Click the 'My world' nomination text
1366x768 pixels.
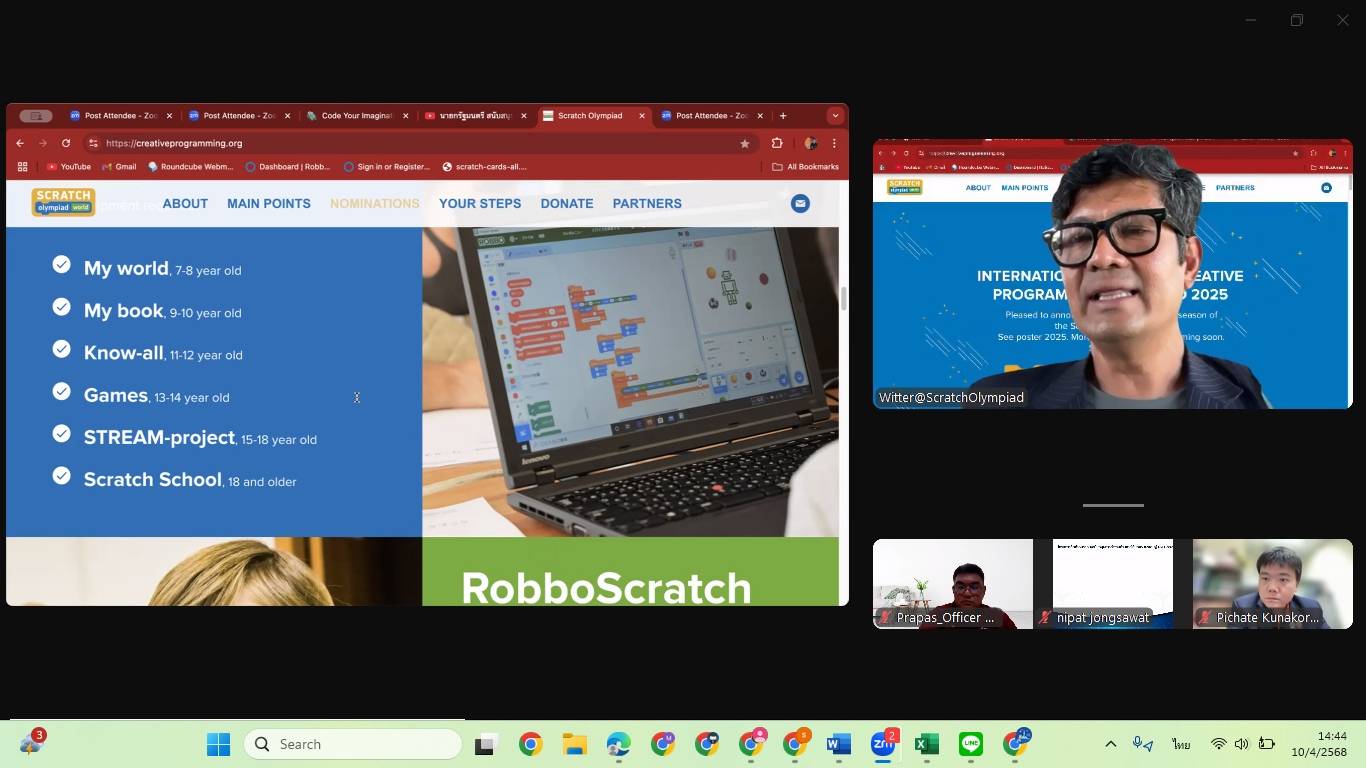pos(126,268)
